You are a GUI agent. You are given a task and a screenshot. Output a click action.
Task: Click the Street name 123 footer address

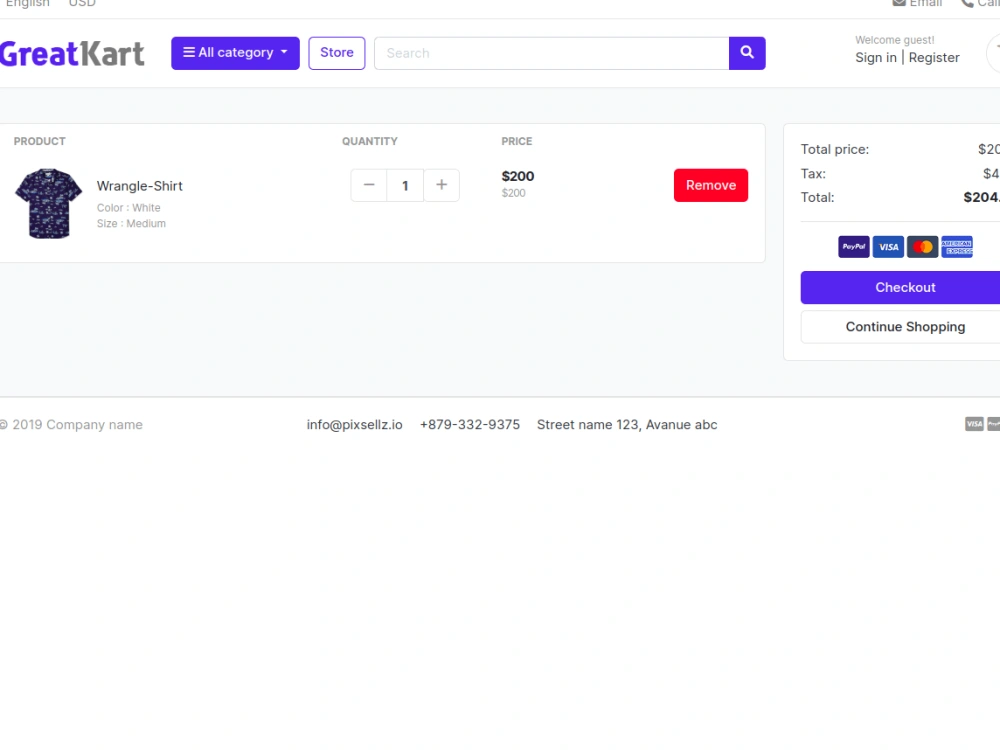click(627, 425)
